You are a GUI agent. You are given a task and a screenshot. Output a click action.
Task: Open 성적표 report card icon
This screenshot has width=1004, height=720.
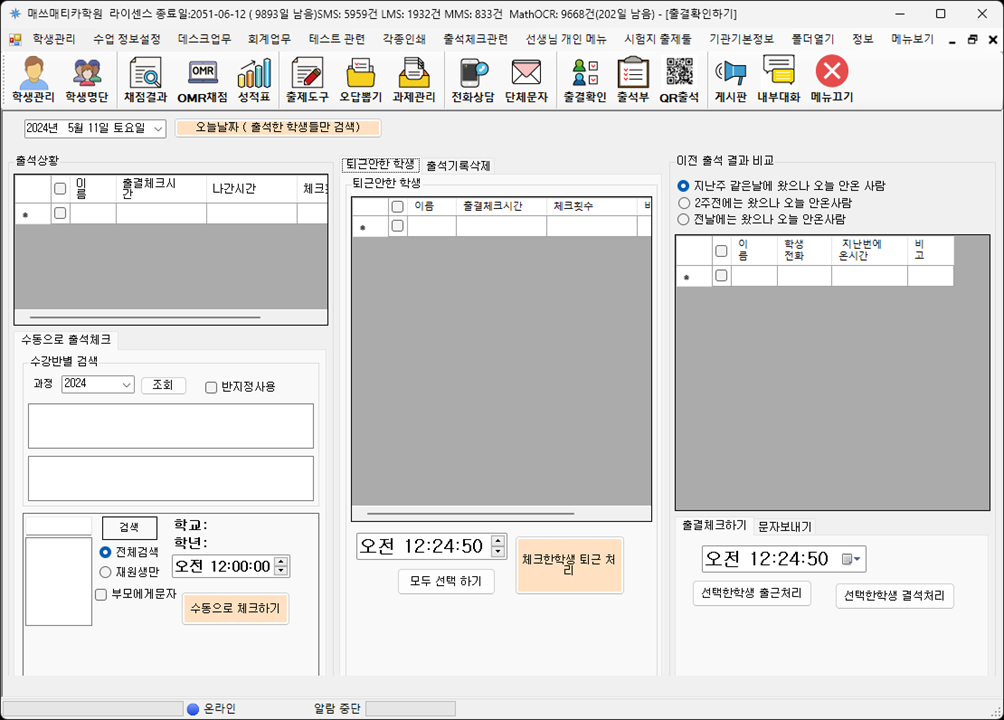(x=254, y=80)
